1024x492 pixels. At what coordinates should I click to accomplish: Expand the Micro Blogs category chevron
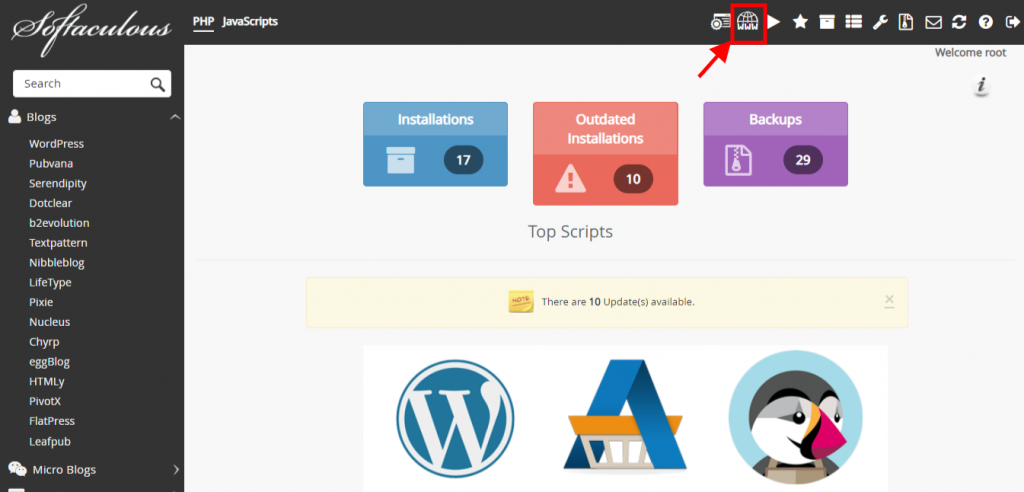176,469
